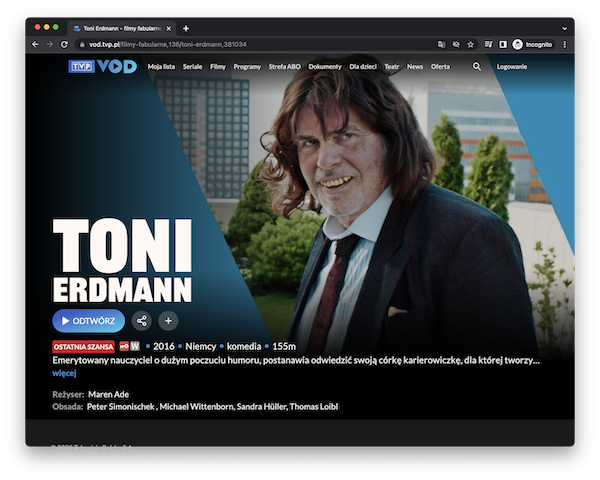The height and width of the screenshot is (480, 600).
Task: Select the Toni Erdmann browser tab
Action: tap(122, 29)
